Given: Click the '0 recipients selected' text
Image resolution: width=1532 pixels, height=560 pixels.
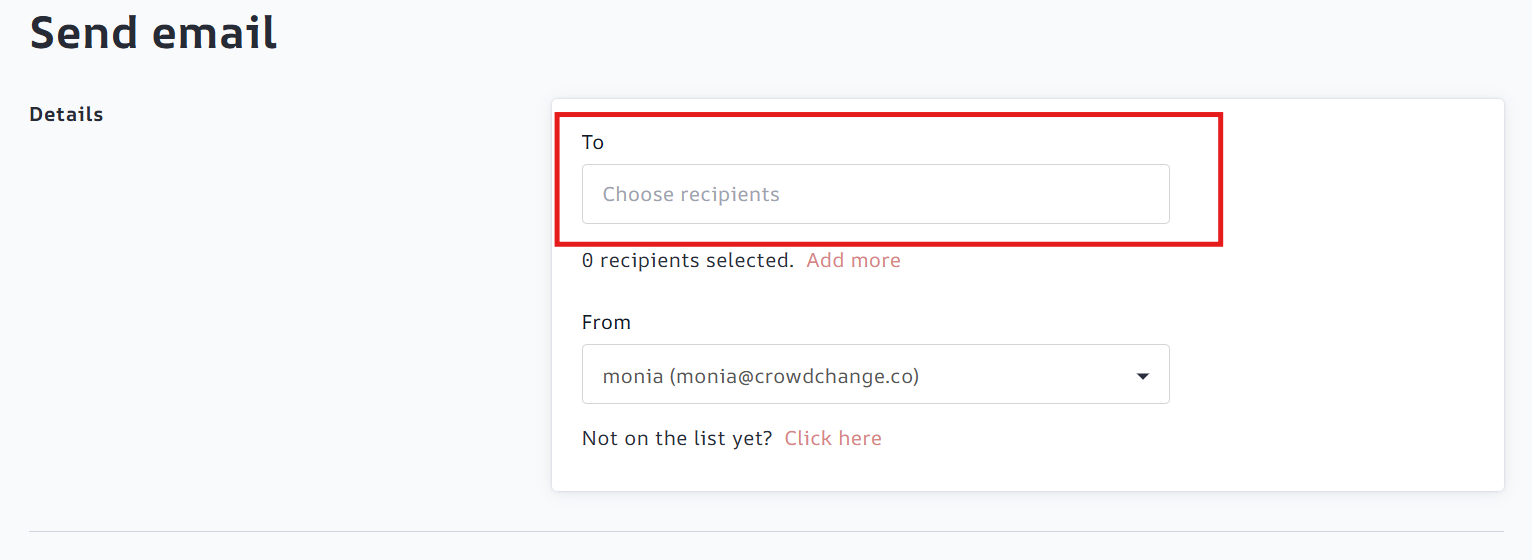Looking at the screenshot, I should click(x=696, y=260).
